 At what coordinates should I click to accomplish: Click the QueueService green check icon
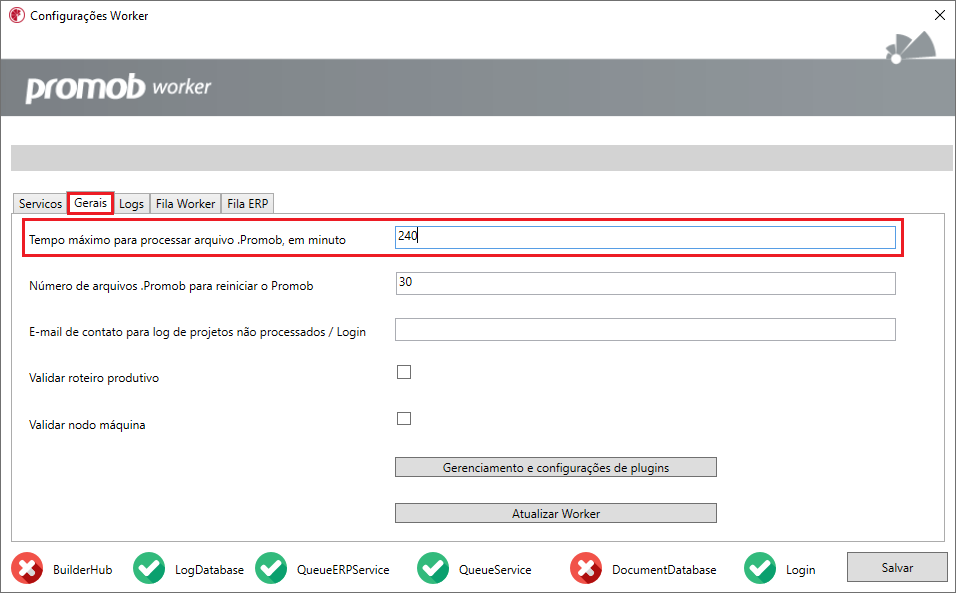pyautogui.click(x=433, y=568)
